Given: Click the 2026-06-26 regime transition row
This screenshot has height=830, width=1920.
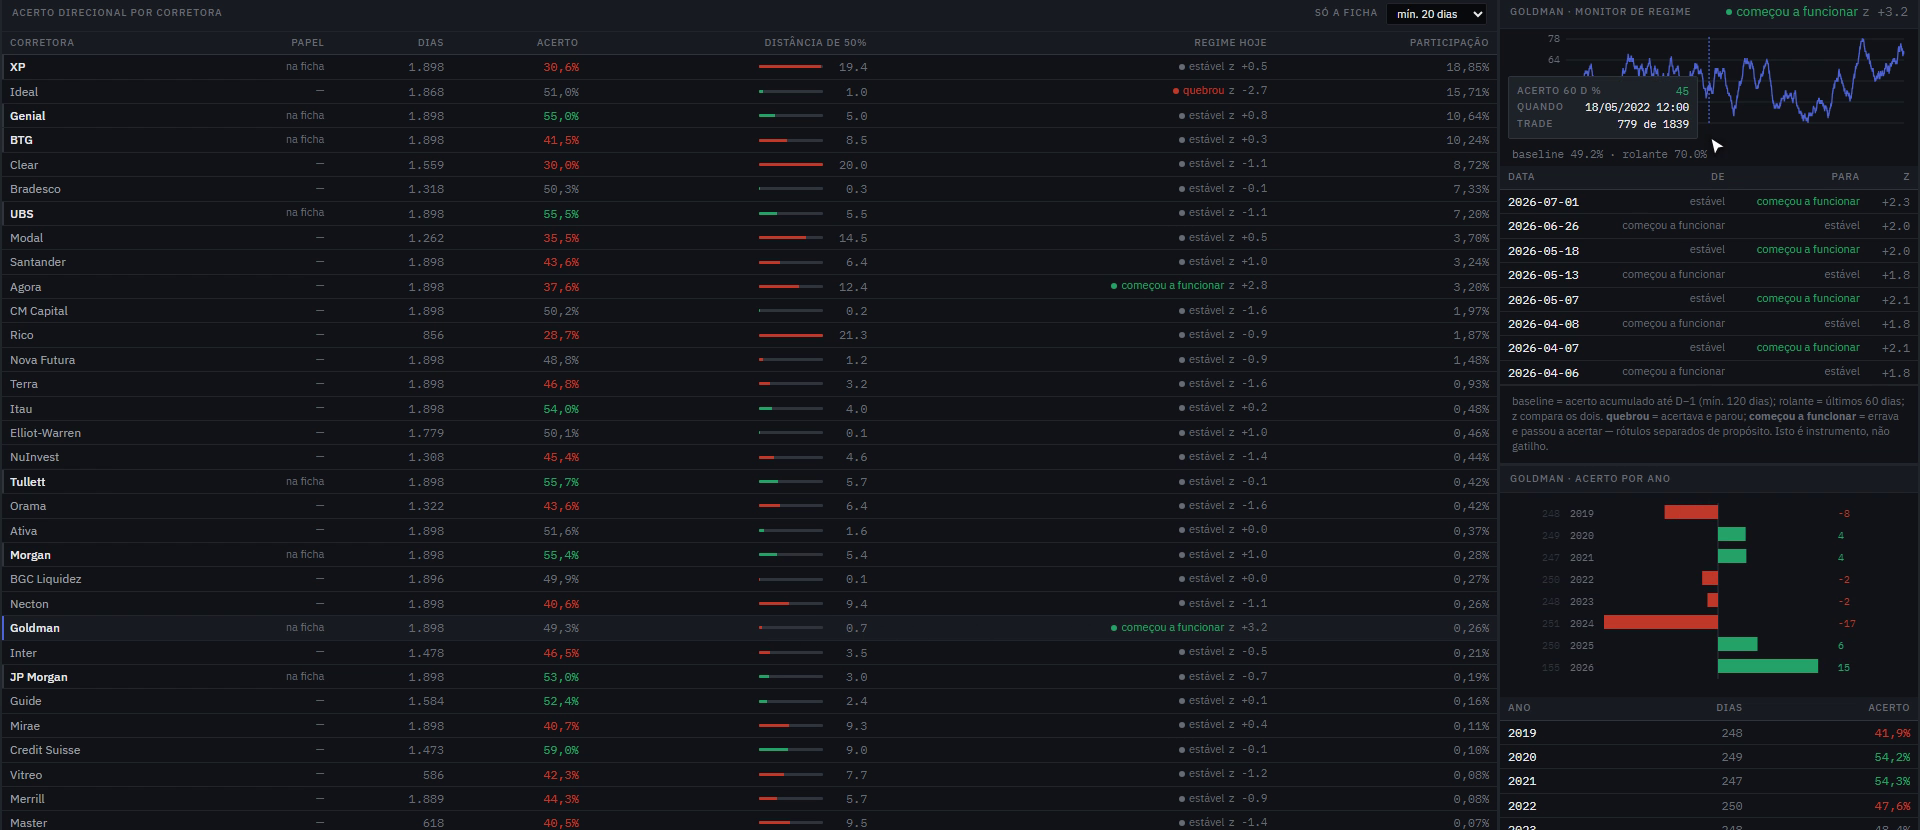Looking at the screenshot, I should pyautogui.click(x=1709, y=226).
